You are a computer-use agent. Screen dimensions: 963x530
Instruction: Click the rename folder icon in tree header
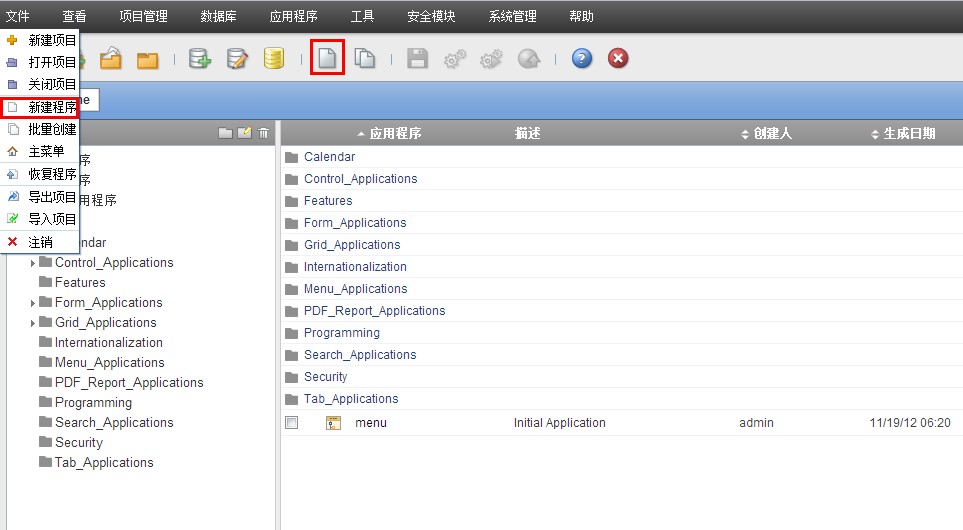coord(244,133)
